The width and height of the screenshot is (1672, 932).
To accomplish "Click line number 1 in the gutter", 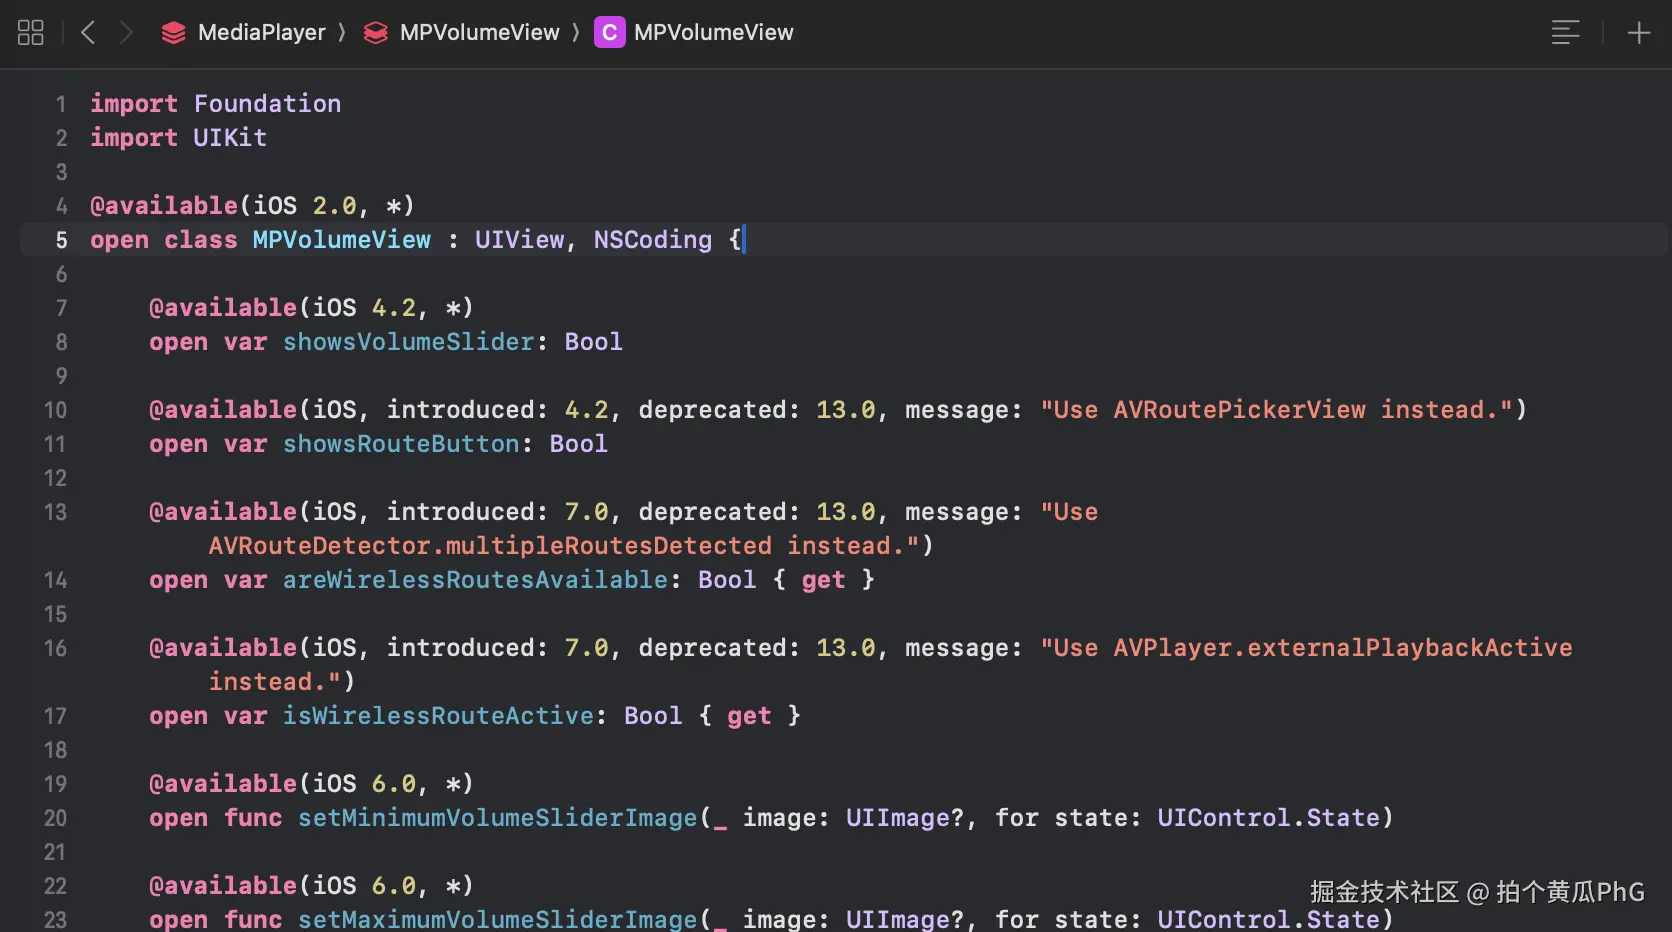I will [x=61, y=104].
